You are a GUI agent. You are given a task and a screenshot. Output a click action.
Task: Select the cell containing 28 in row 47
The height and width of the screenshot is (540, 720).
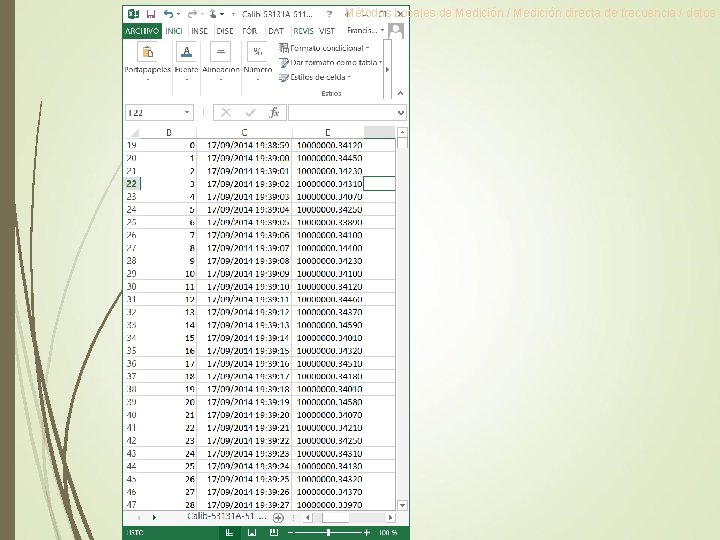click(x=169, y=505)
